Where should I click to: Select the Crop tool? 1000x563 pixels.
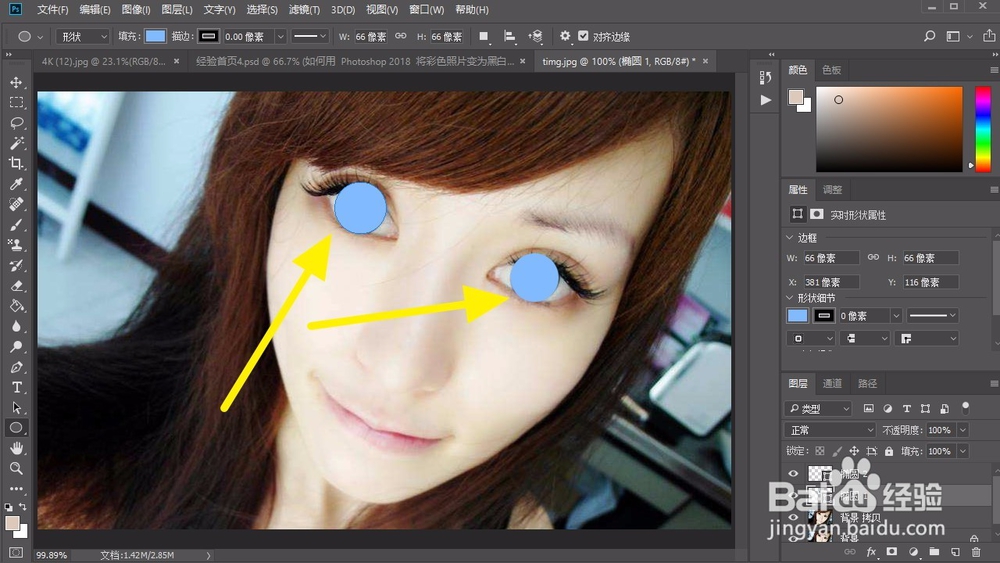click(17, 163)
